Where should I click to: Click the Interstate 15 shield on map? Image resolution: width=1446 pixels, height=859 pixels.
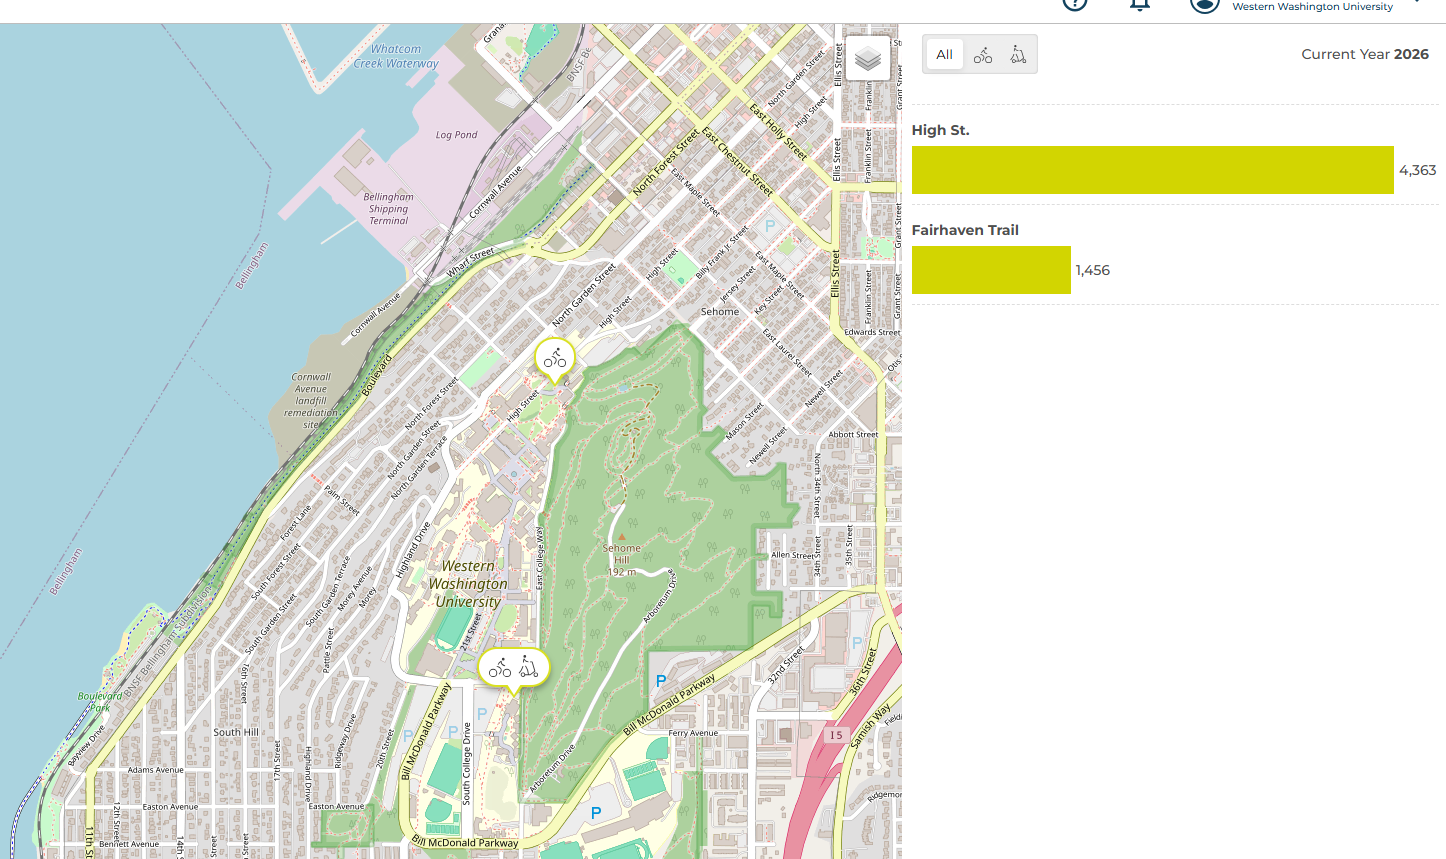(x=836, y=735)
